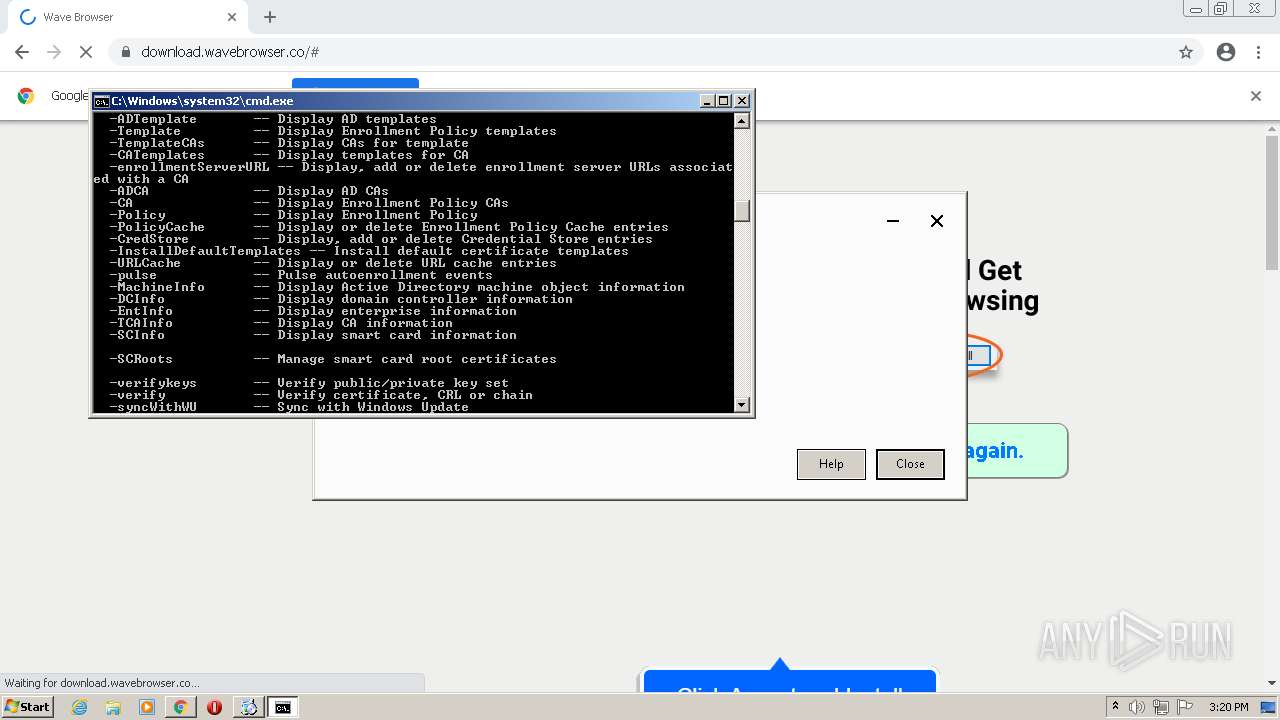Click the '-MachineInfo' line in cmd
The height and width of the screenshot is (720, 1280).
coord(397,287)
